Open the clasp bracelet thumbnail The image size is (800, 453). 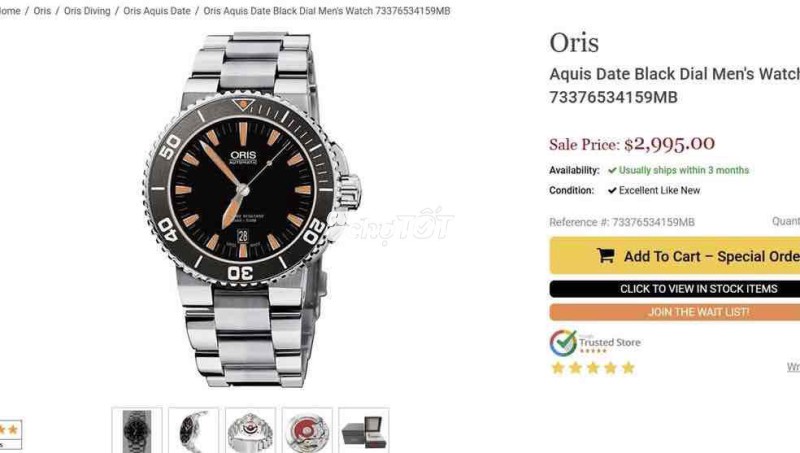251,430
